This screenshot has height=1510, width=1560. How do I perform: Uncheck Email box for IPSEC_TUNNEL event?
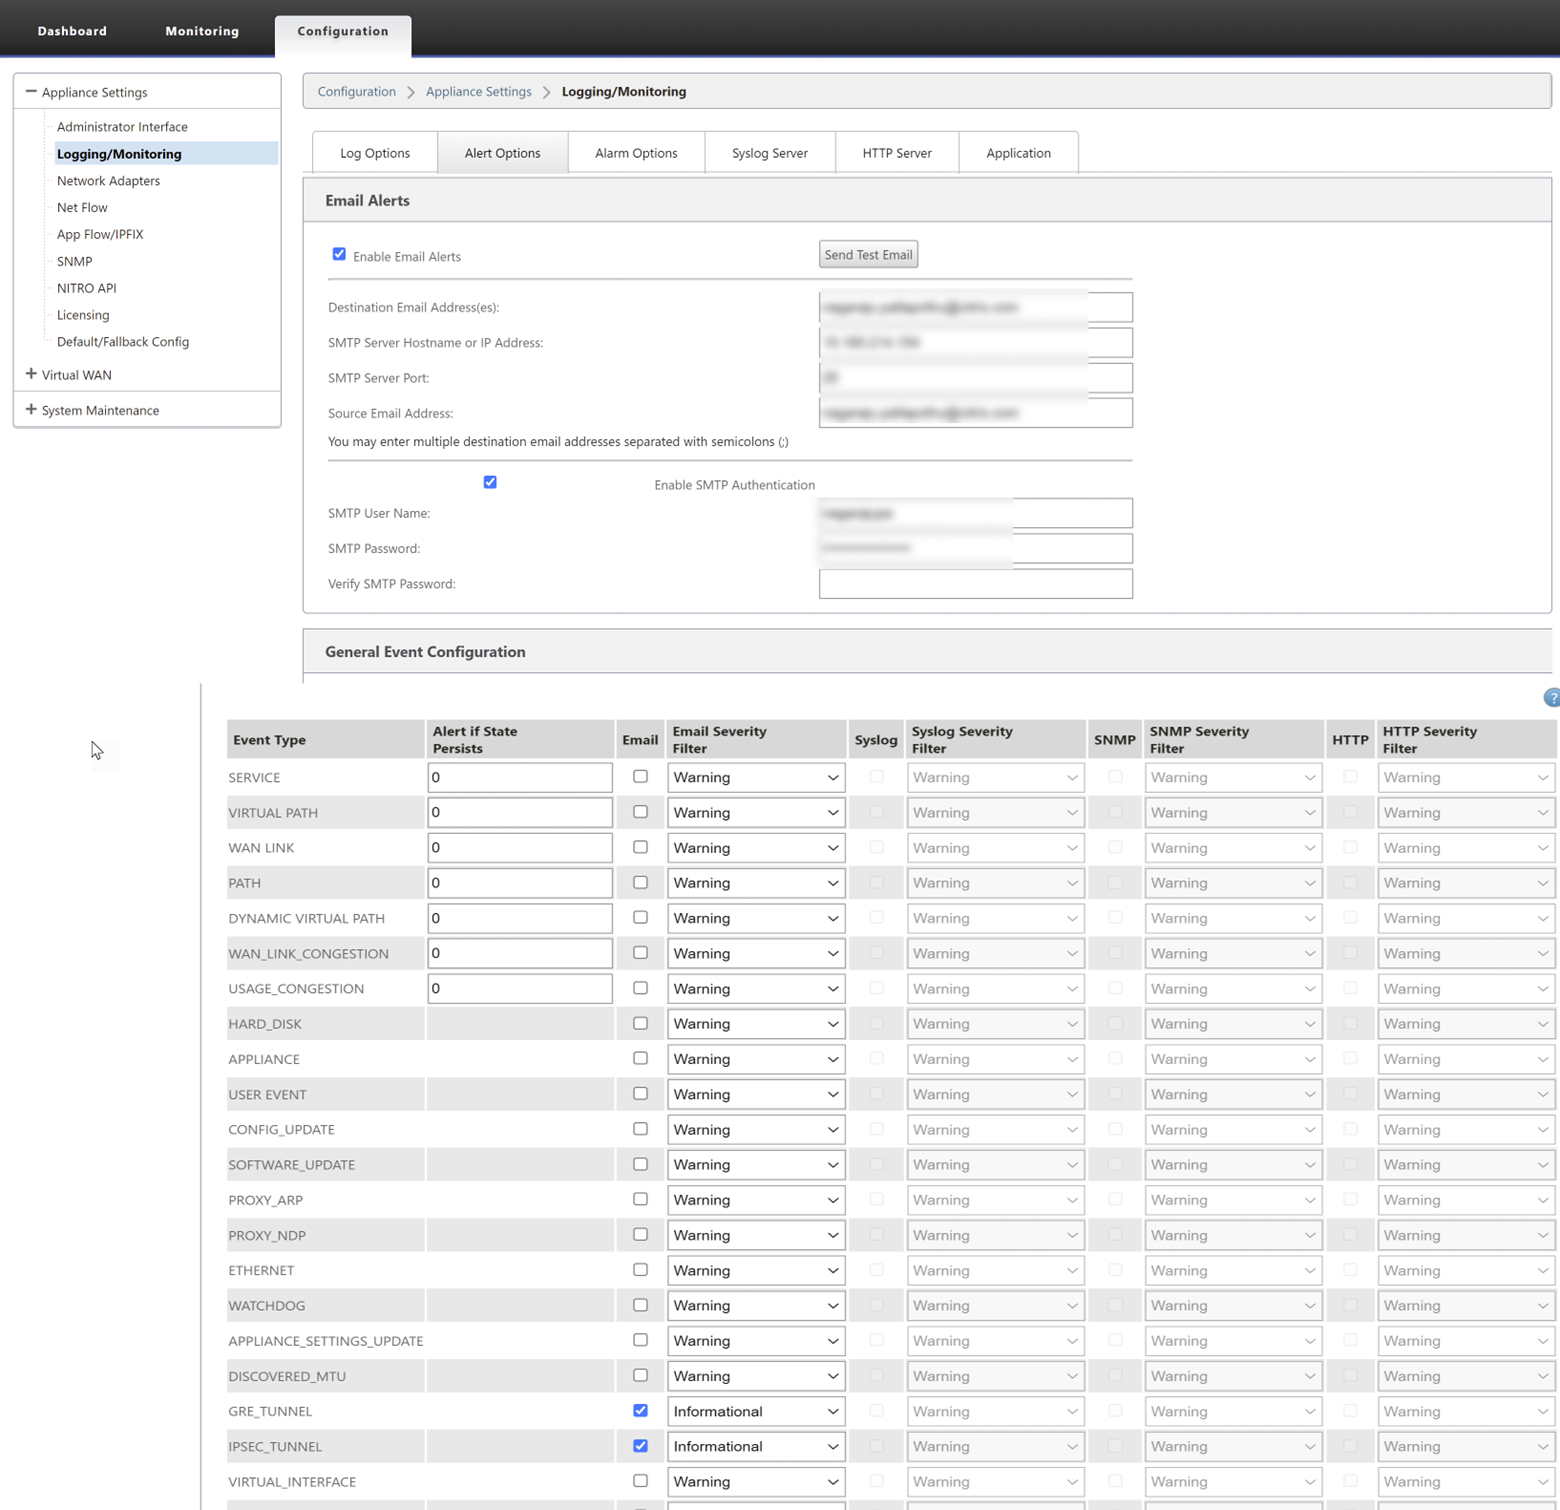point(640,1445)
